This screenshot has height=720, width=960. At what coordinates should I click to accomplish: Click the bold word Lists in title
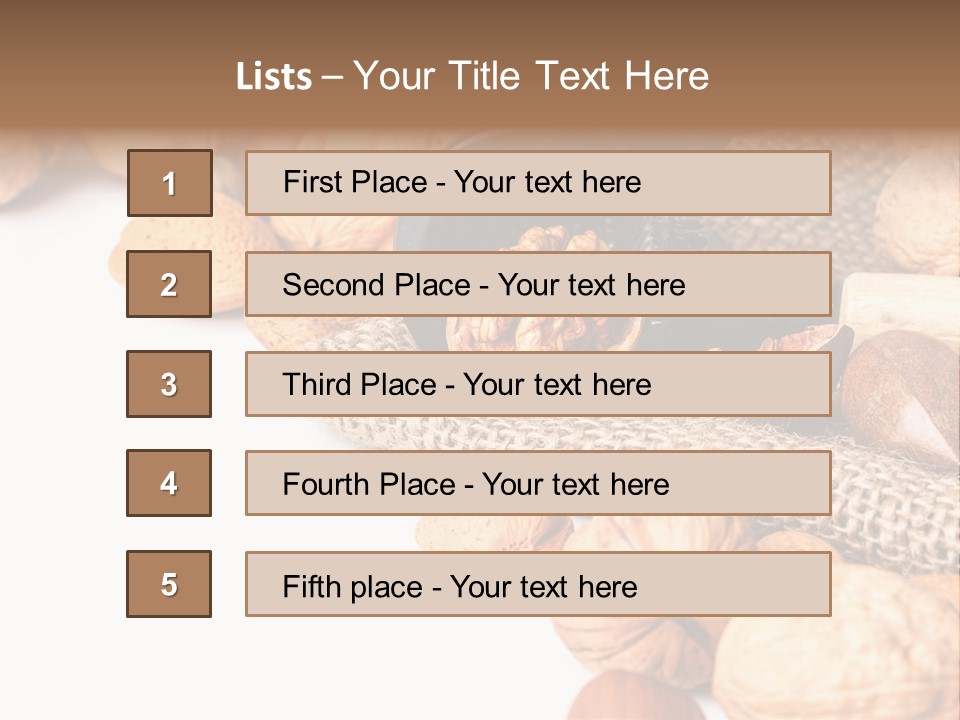[x=274, y=77]
